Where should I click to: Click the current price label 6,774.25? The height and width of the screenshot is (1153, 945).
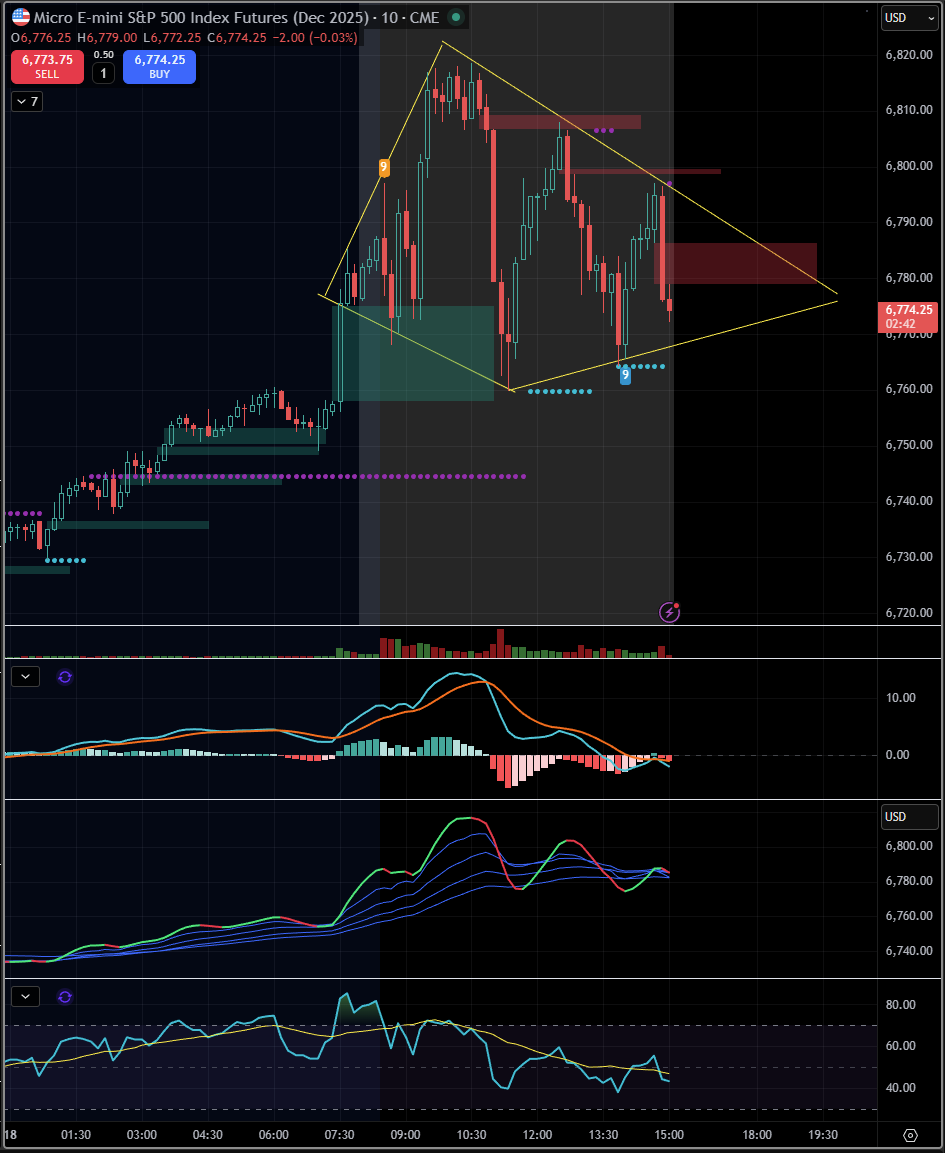pyautogui.click(x=908, y=316)
